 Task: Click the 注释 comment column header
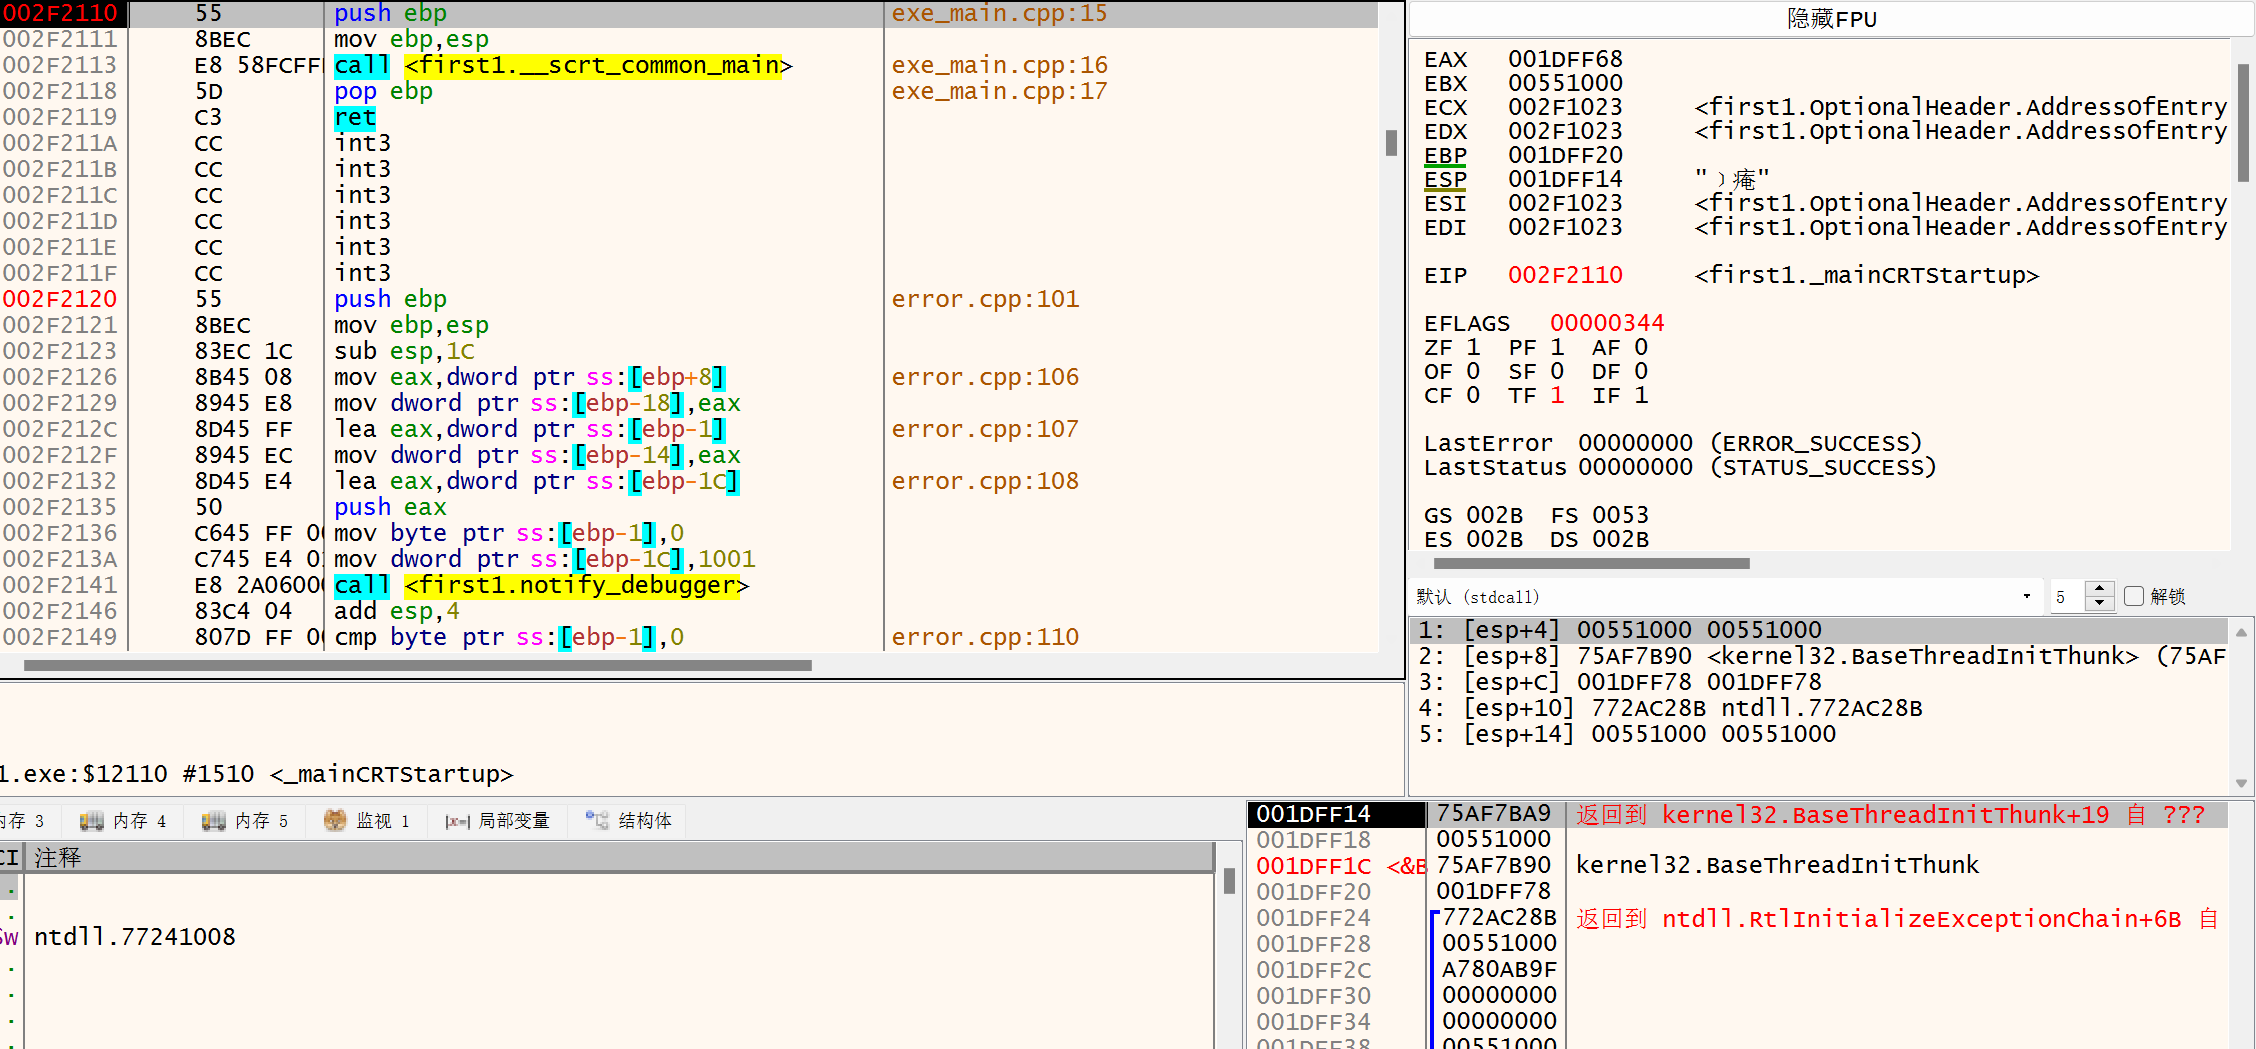(58, 857)
